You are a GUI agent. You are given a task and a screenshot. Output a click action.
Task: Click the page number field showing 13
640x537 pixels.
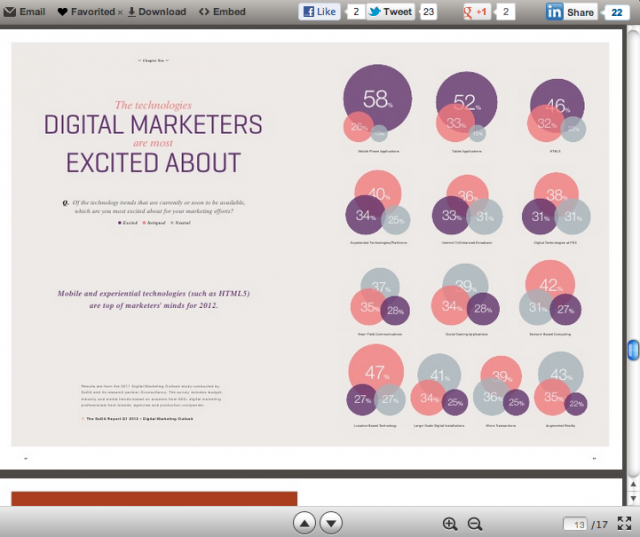[x=575, y=524]
